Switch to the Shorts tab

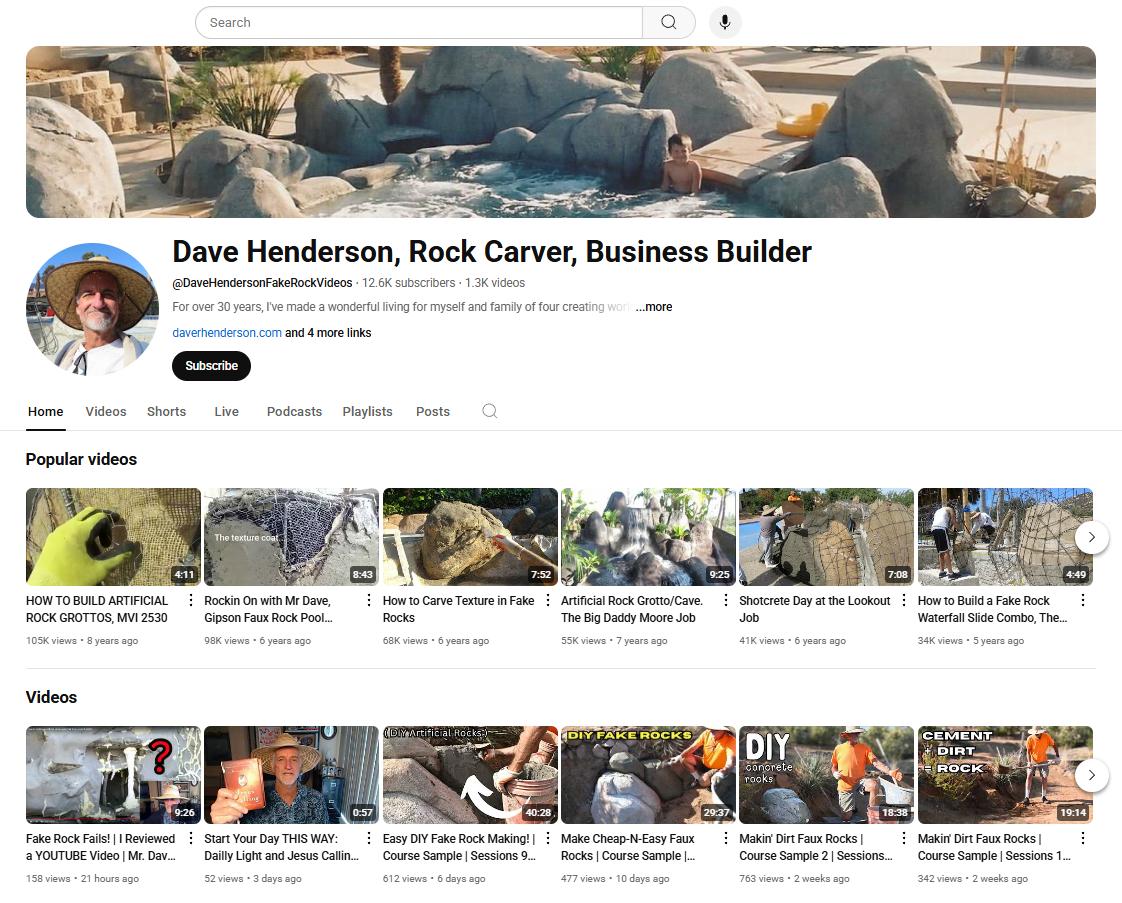click(166, 411)
